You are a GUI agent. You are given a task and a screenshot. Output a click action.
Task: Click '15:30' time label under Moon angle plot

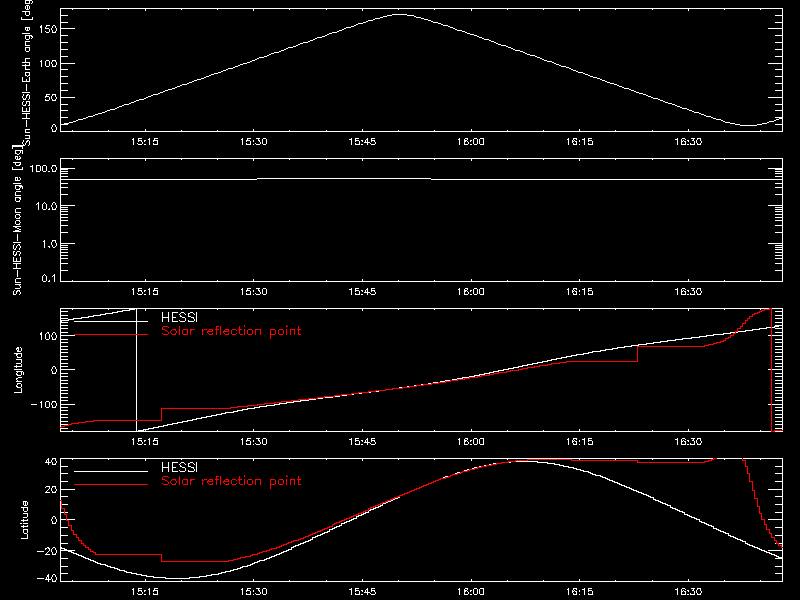[x=254, y=292]
